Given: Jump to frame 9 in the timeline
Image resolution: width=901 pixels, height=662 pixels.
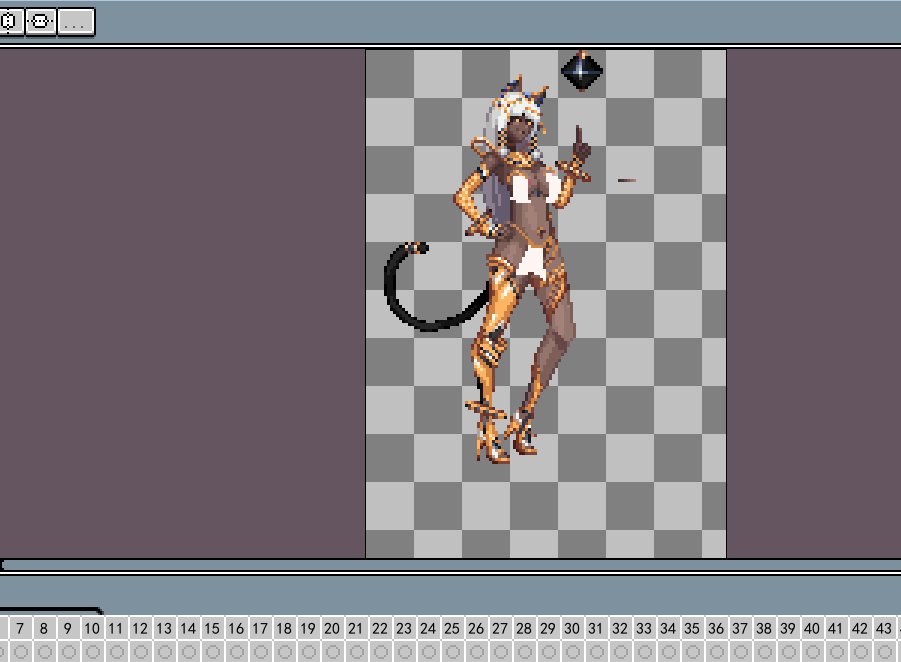Looking at the screenshot, I should (68, 628).
